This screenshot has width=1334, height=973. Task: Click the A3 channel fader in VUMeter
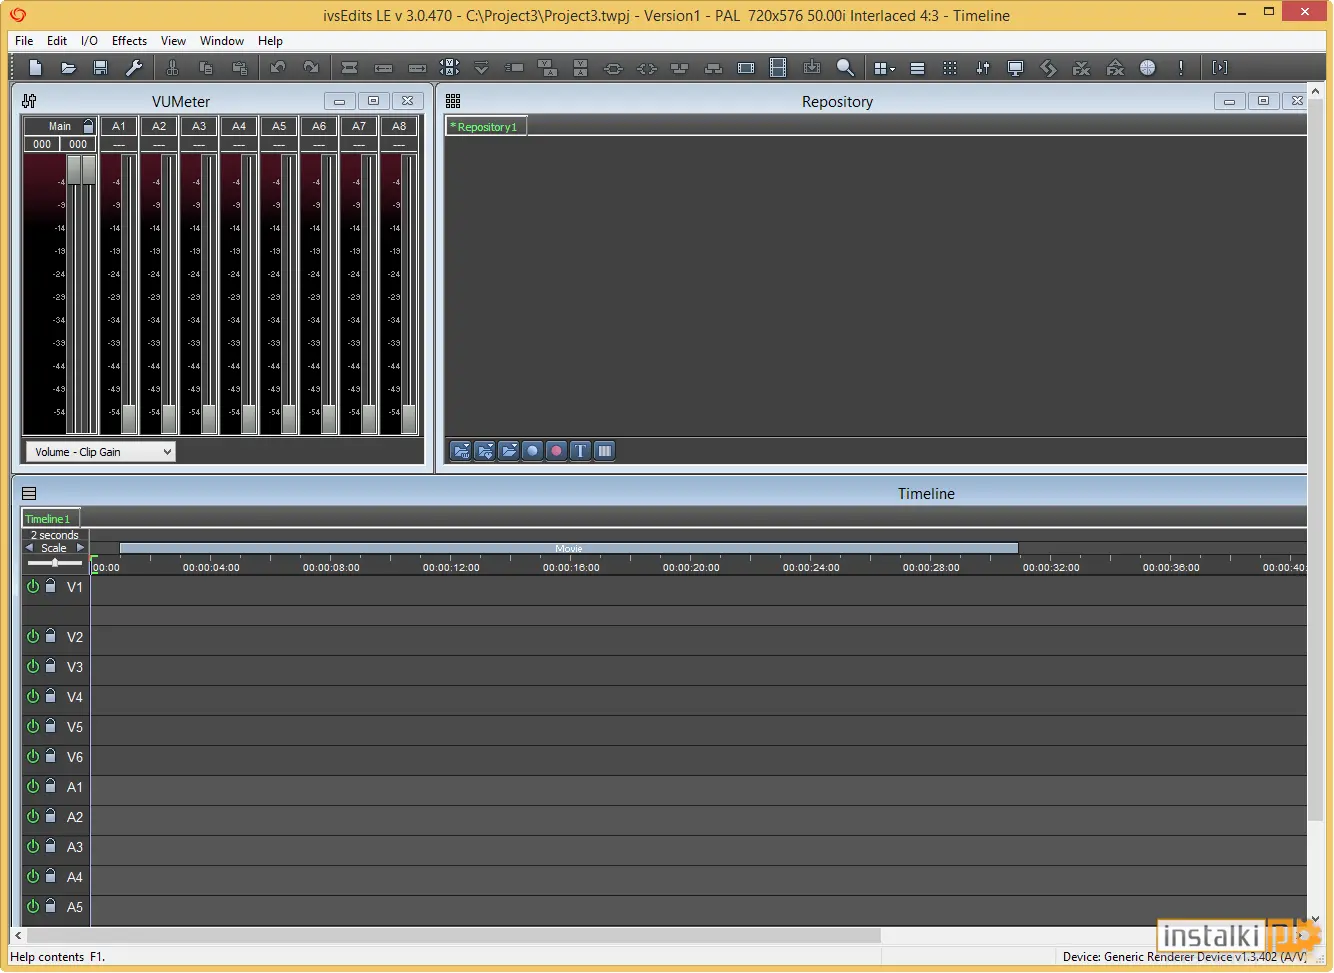pos(208,418)
